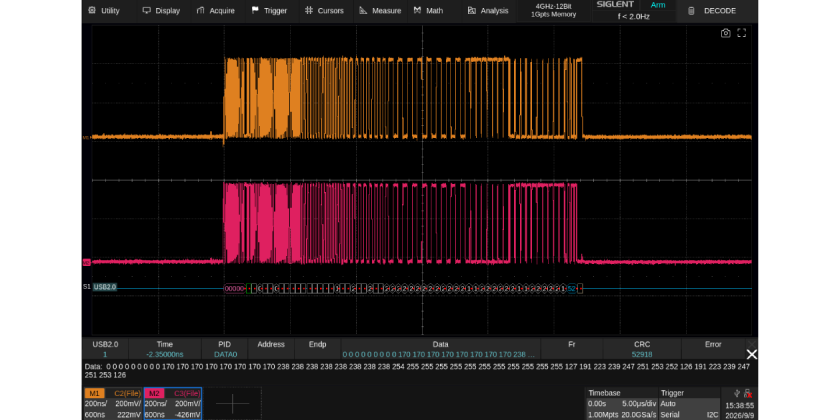Viewport: 840px width, 420px height.
Task: Click the CRC column header
Action: tap(642, 344)
